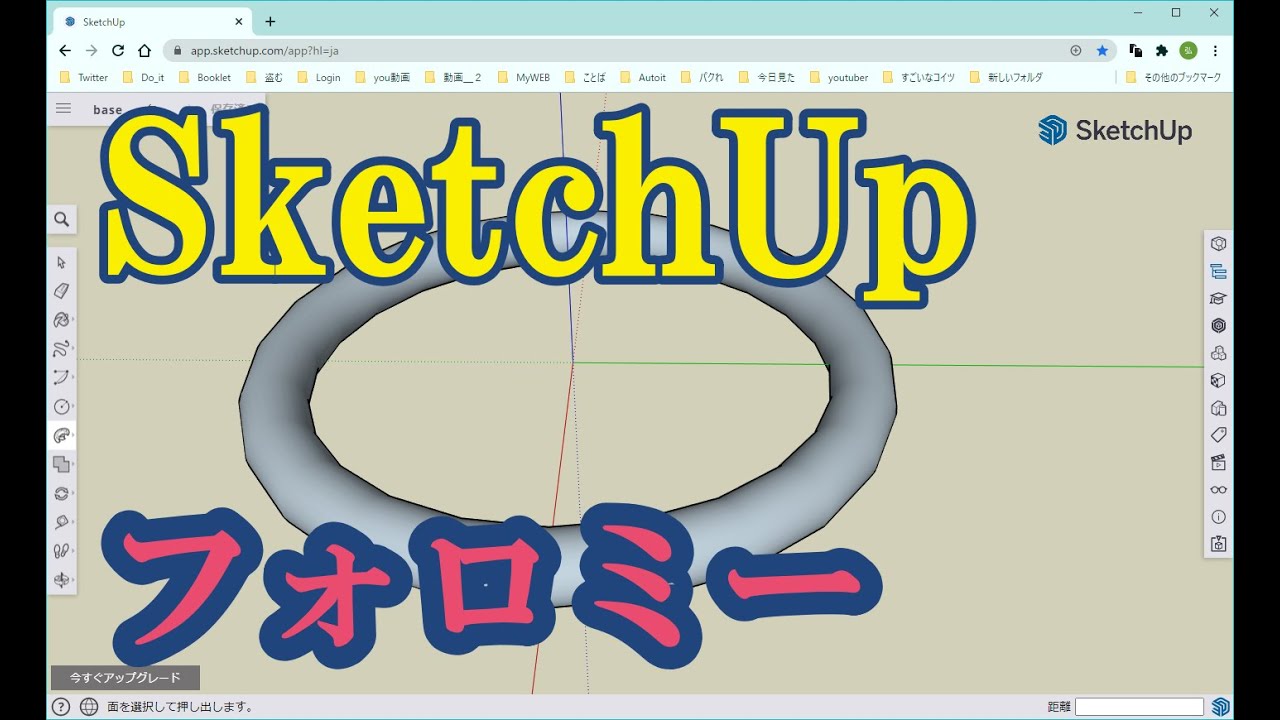Open the Solid Inspector panel
The image size is (1280, 720).
(x=1218, y=544)
